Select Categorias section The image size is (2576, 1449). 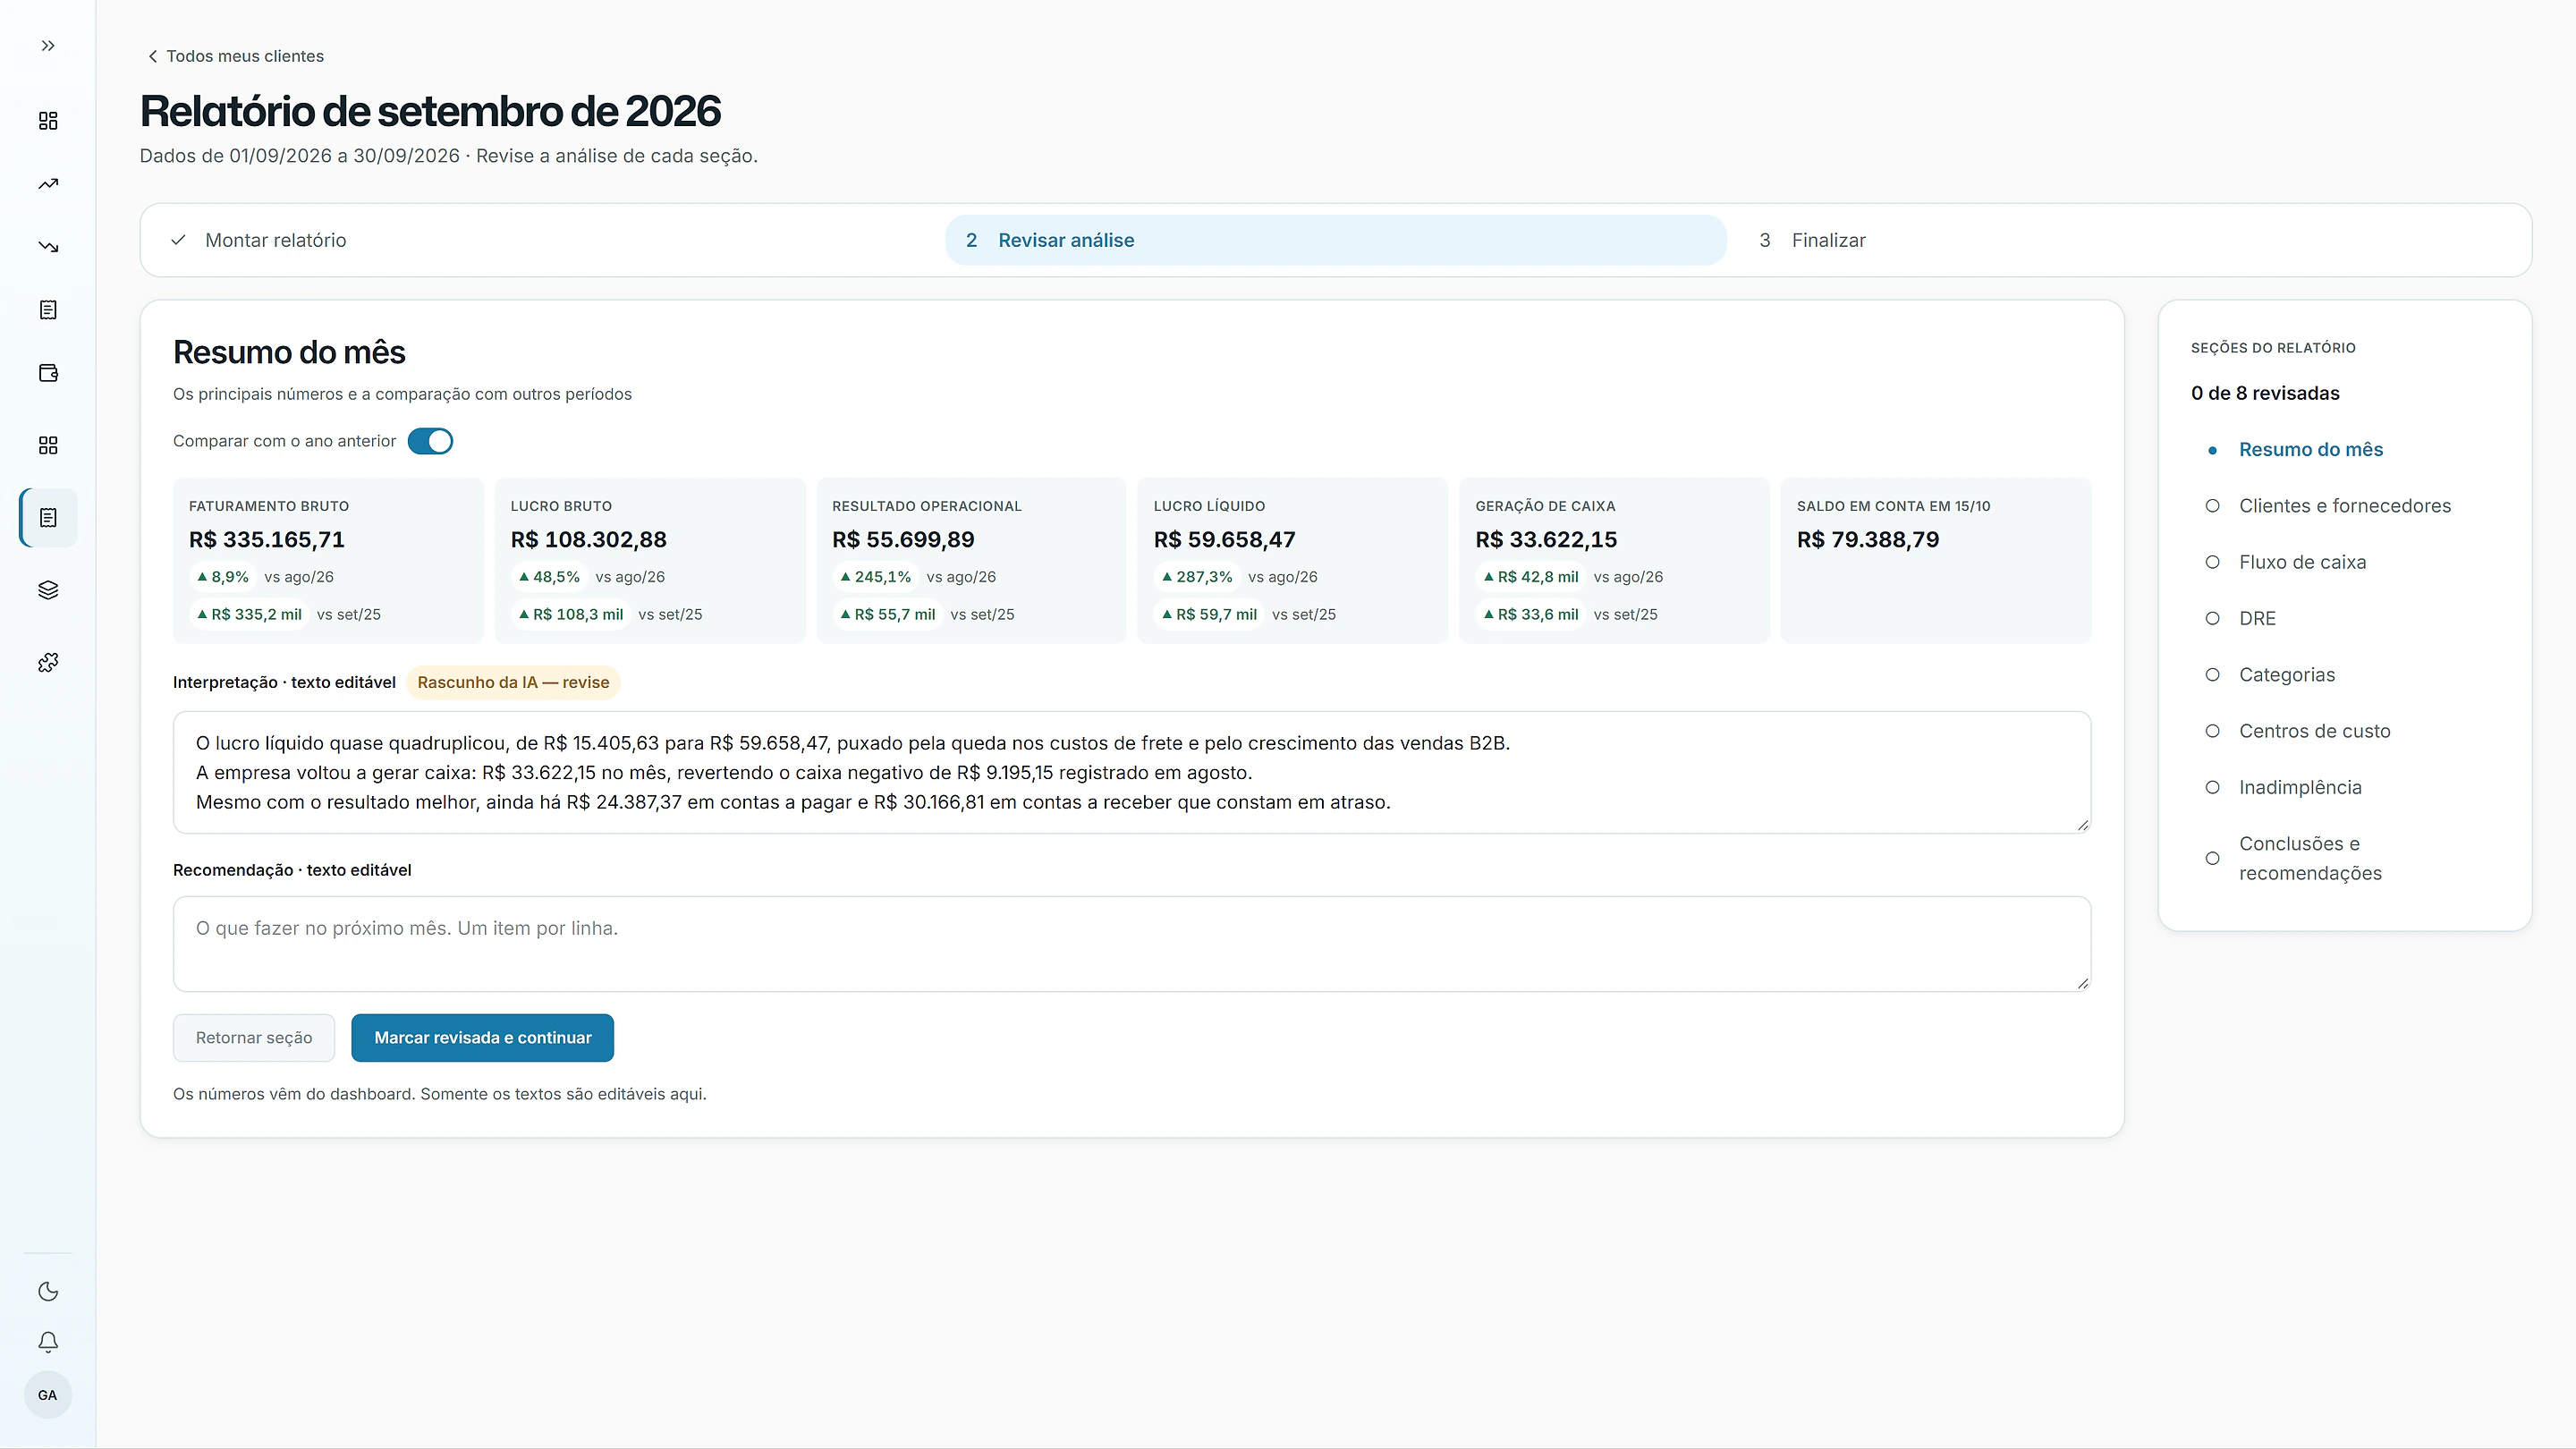pyautogui.click(x=2287, y=675)
